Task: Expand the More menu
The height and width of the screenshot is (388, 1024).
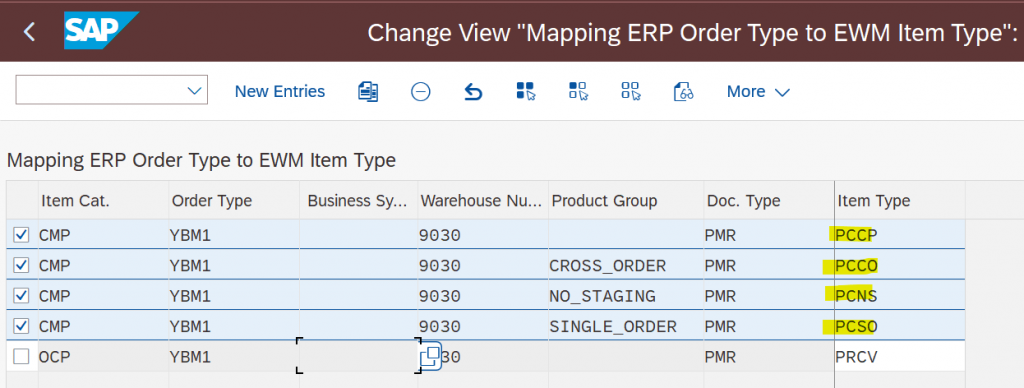Action: [x=758, y=92]
